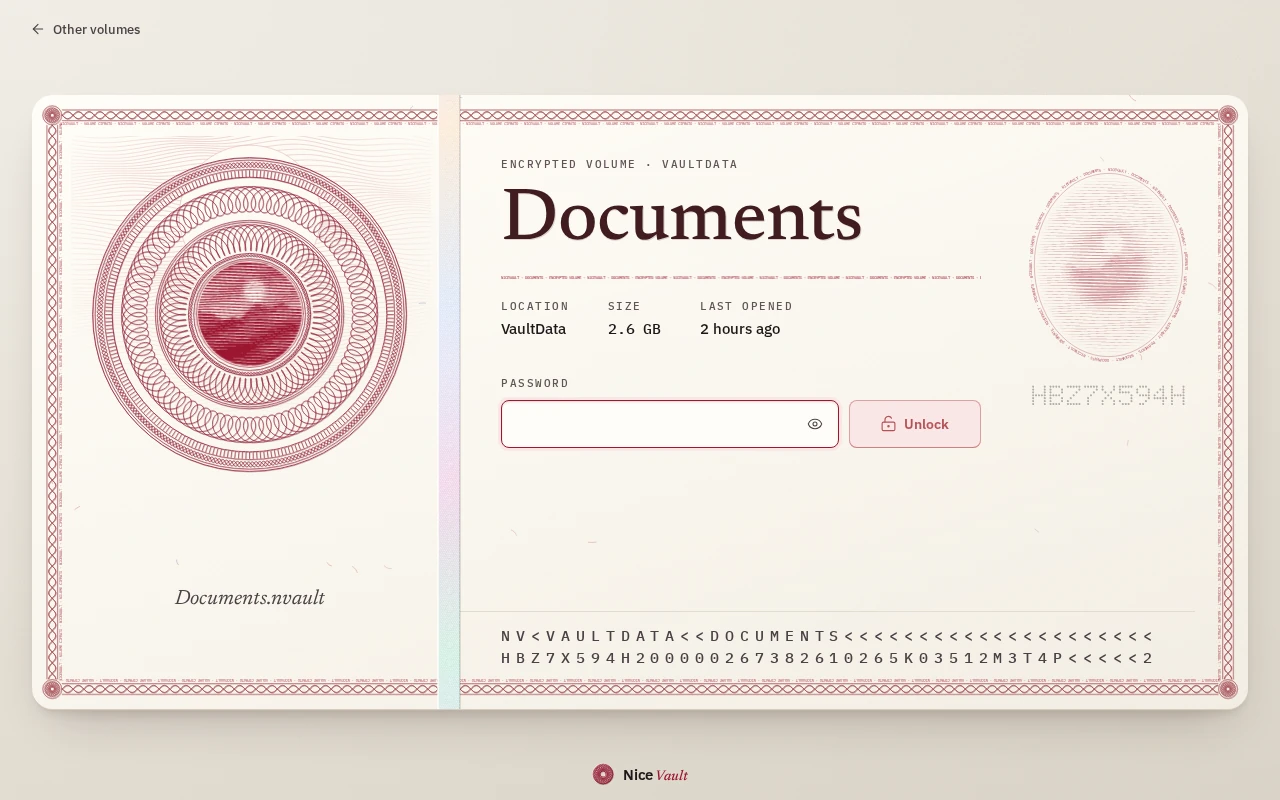Viewport: 1280px width, 800px height.
Task: Toggle password visibility eye icon
Action: 815,424
